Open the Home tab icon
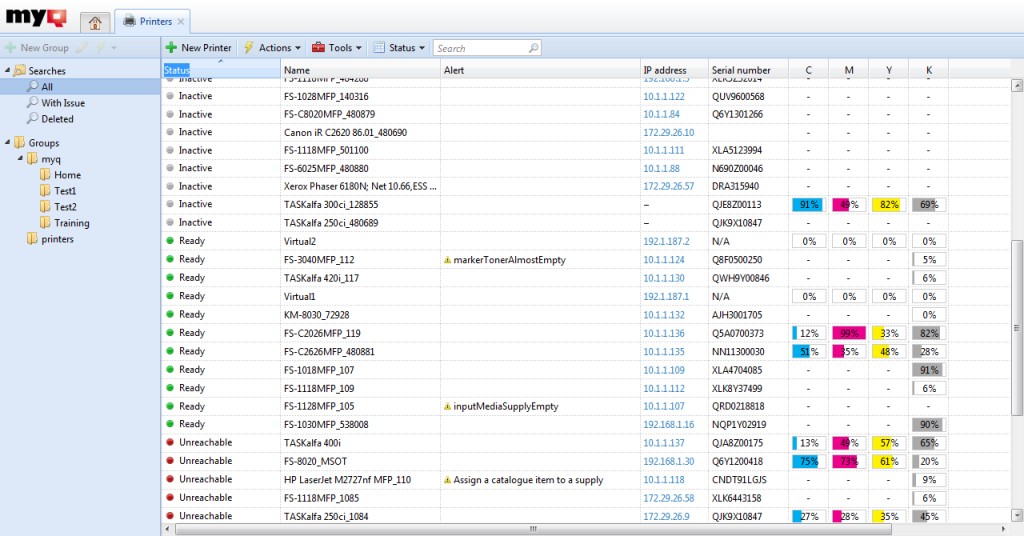The width and height of the screenshot is (1024, 536). (x=95, y=23)
